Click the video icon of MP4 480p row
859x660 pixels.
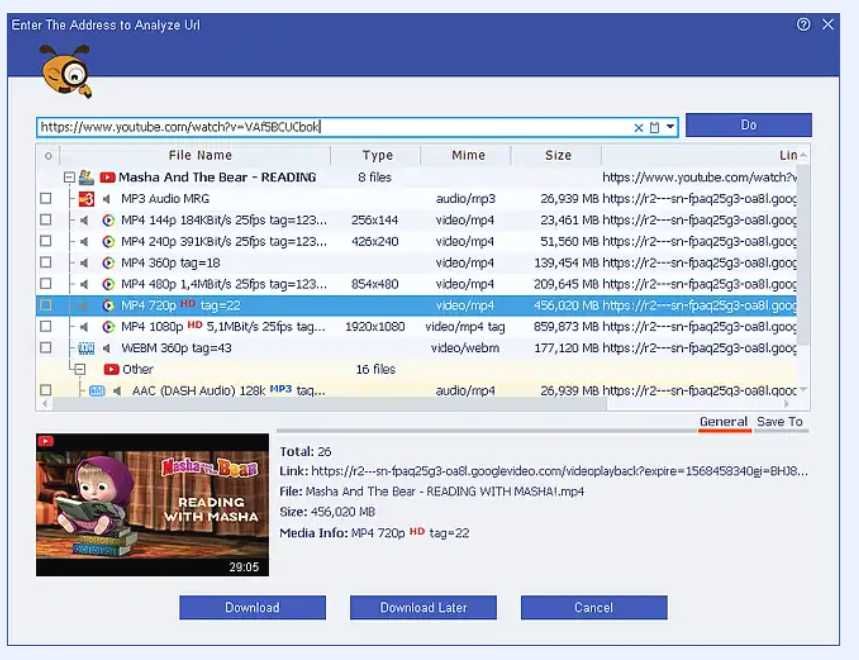click(108, 284)
